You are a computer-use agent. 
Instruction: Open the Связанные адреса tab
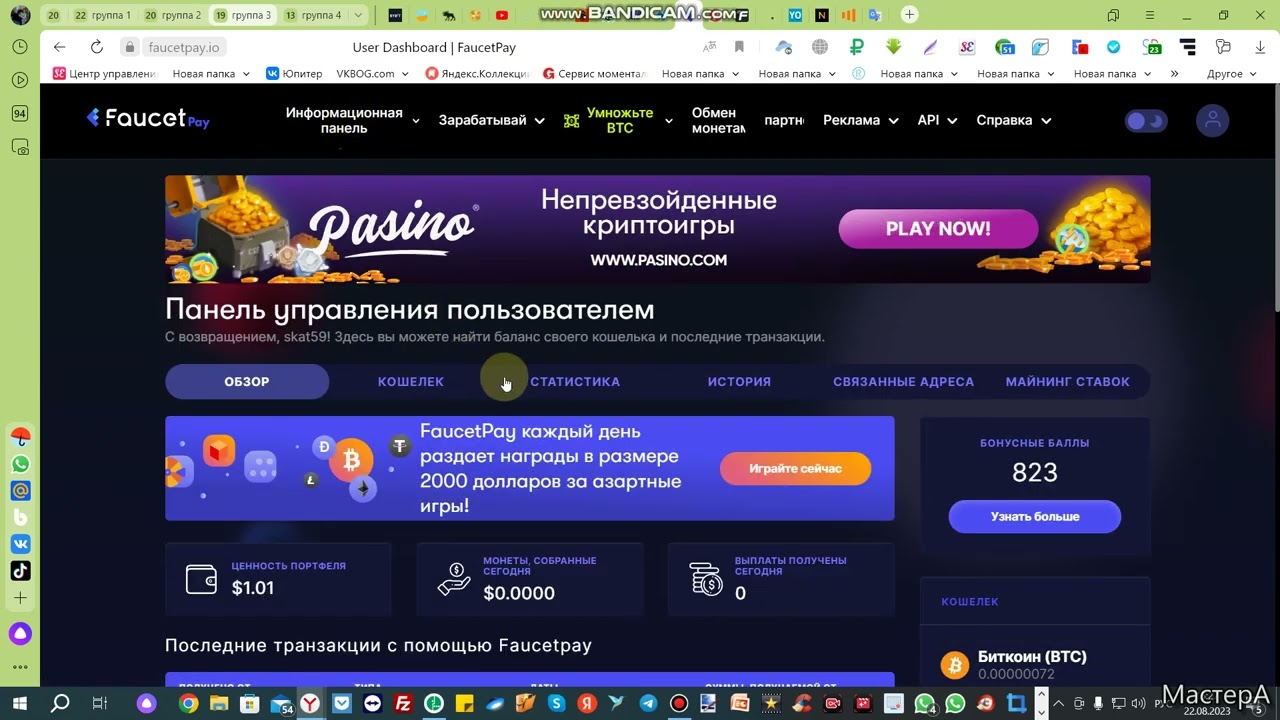click(903, 381)
